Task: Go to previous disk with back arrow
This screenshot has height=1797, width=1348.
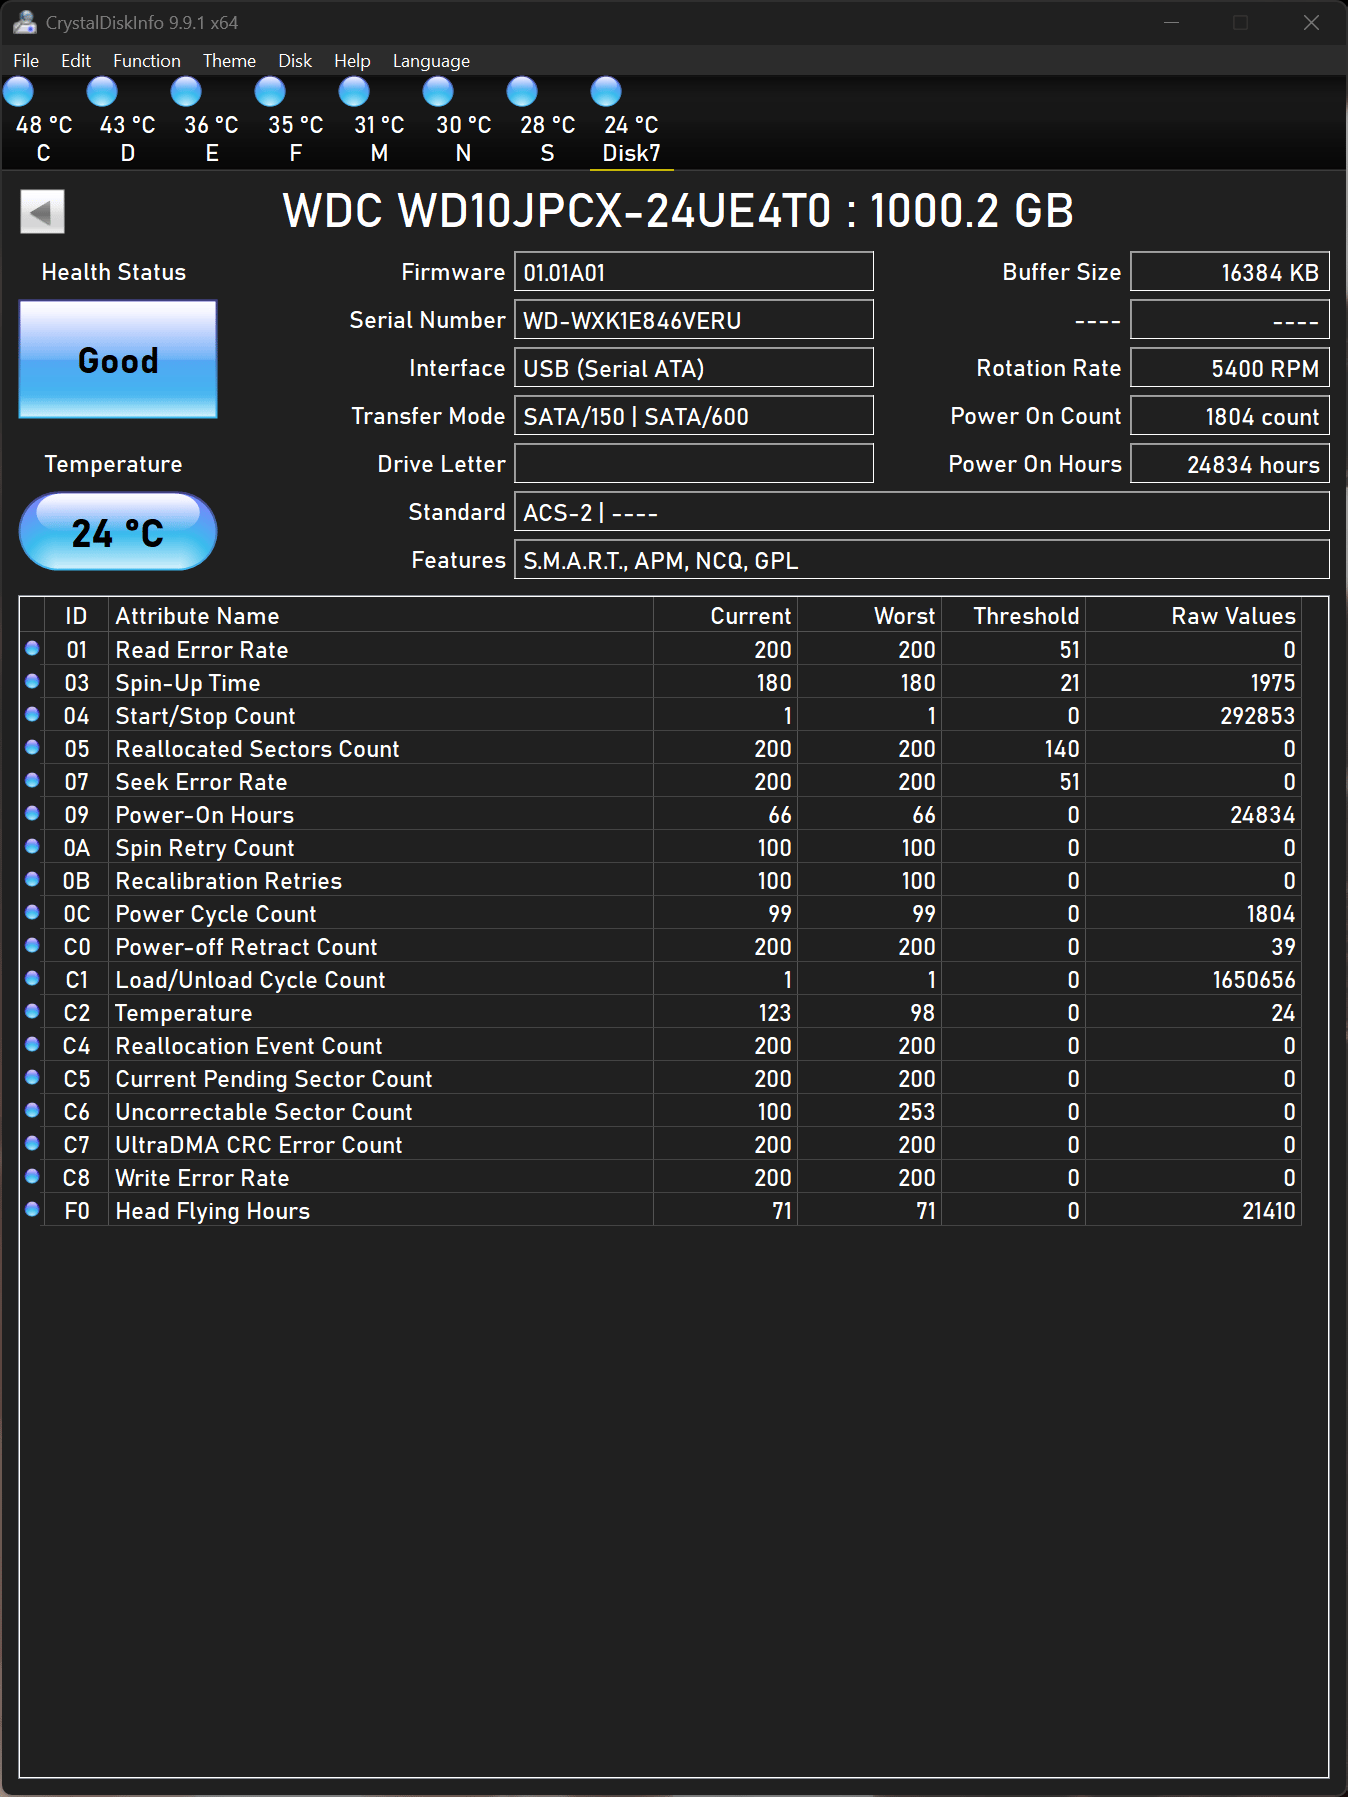Action: [42, 212]
